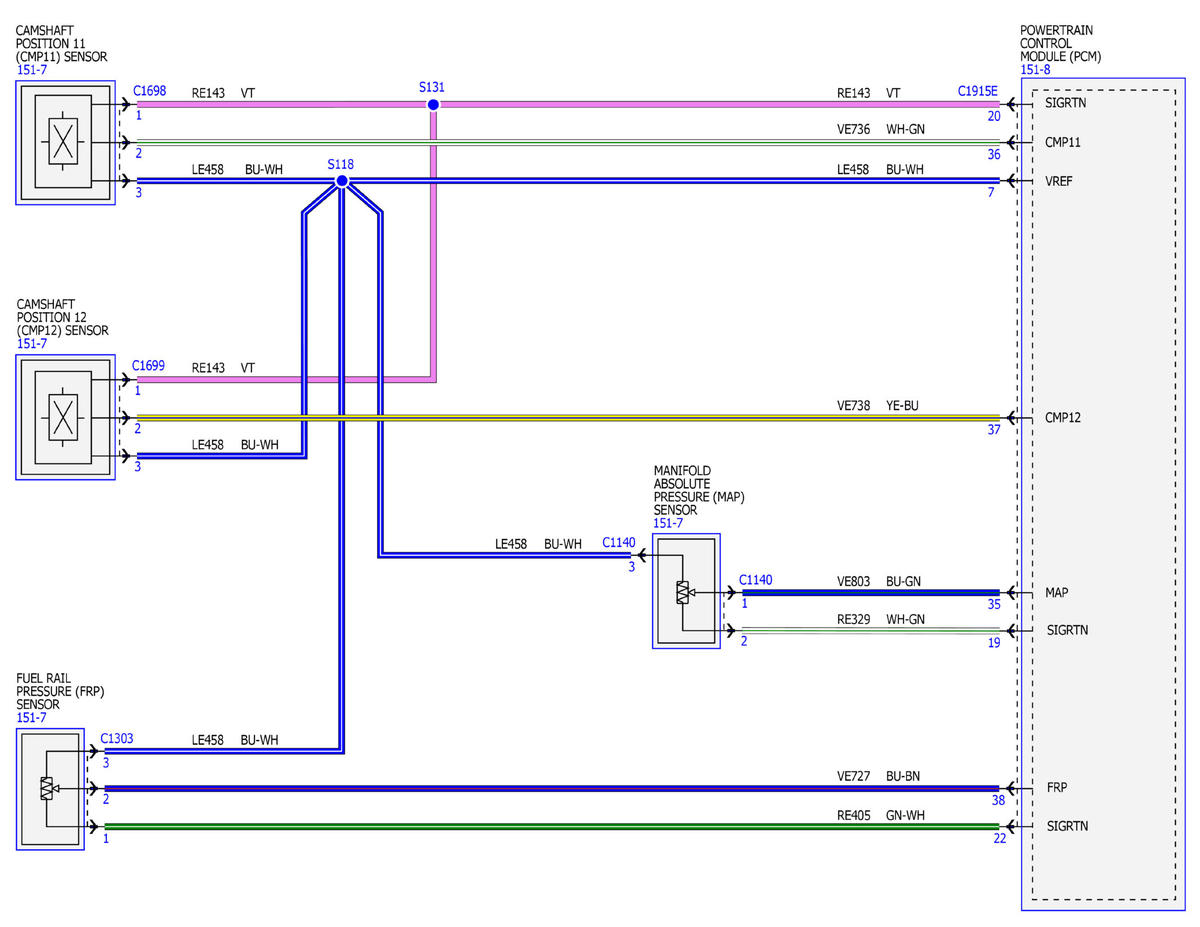Click the VREF pin in the PCM
1200x927 pixels.
1061,181
